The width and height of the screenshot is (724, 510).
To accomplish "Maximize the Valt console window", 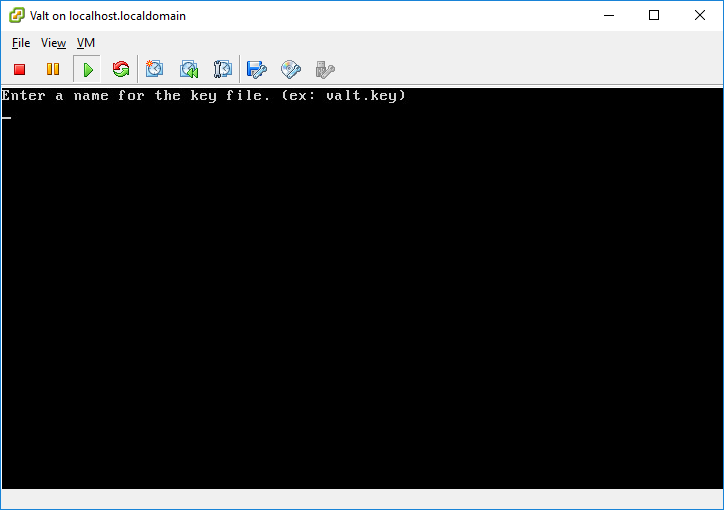I will (x=654, y=15).
